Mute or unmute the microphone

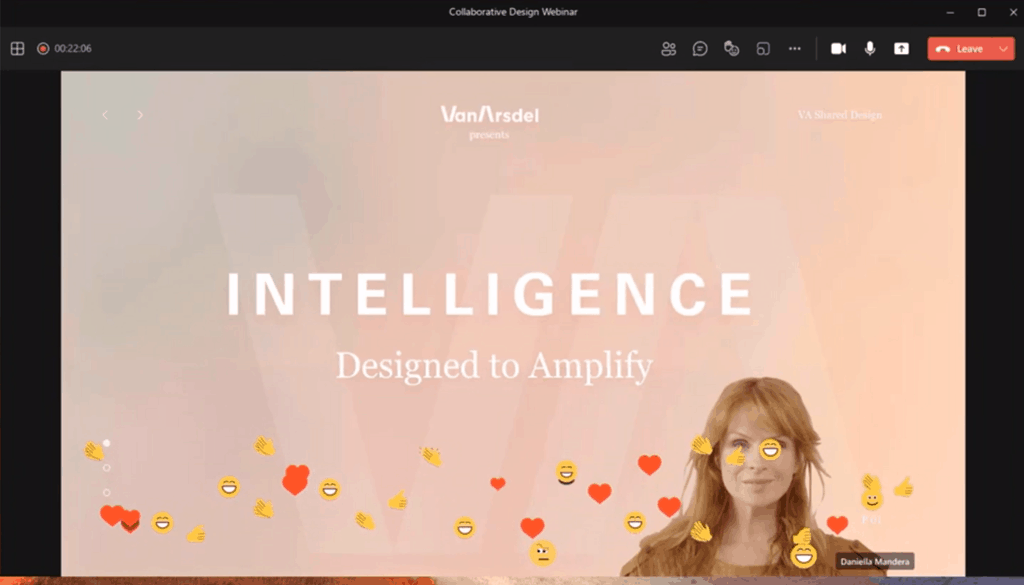tap(870, 48)
